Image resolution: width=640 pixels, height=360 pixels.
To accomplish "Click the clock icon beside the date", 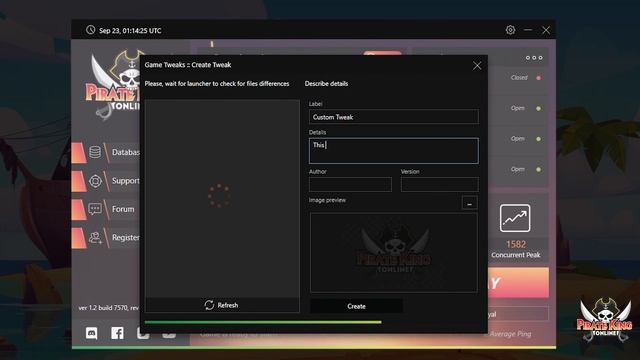I will click(90, 30).
